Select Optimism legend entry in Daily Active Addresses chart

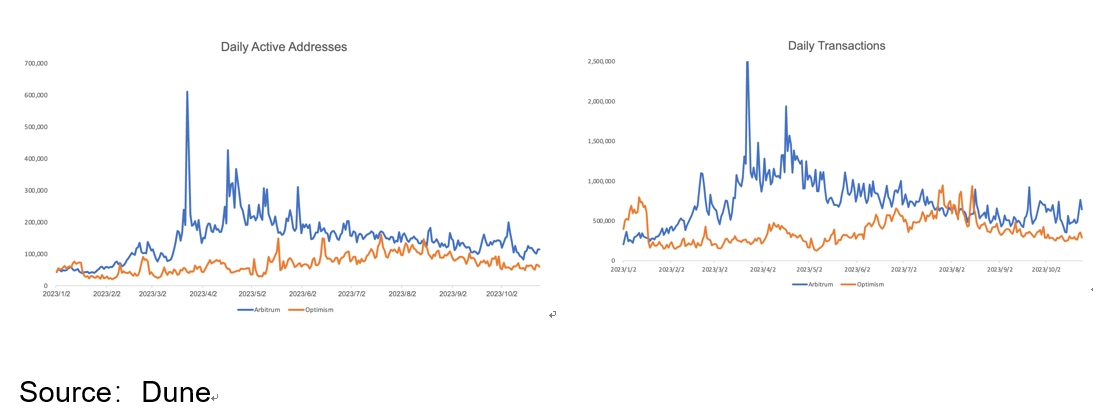coord(313,310)
